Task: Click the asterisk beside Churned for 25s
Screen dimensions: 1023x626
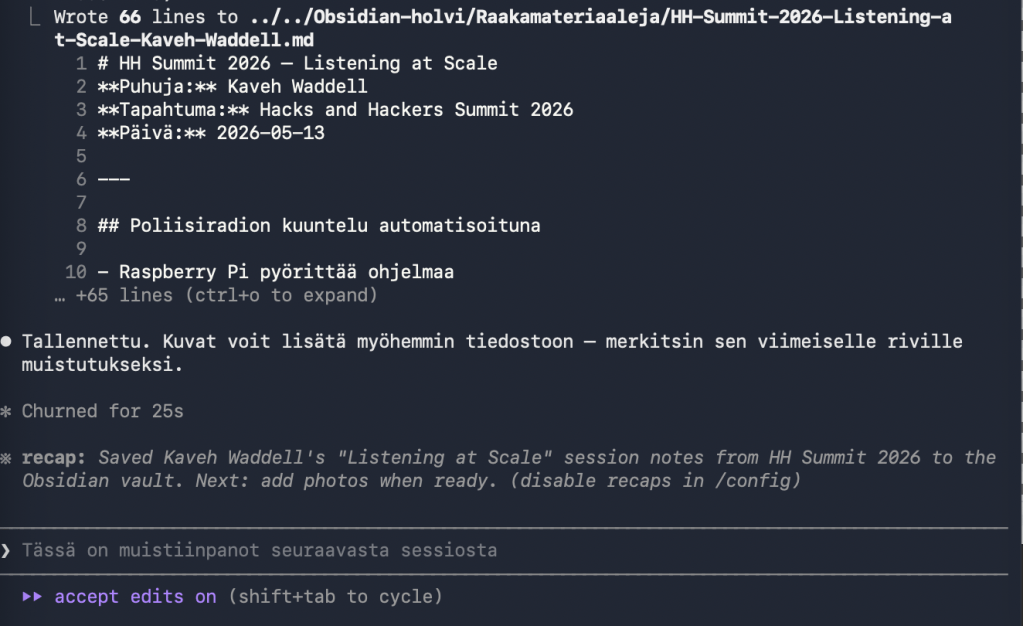Action: pyautogui.click(x=6, y=412)
